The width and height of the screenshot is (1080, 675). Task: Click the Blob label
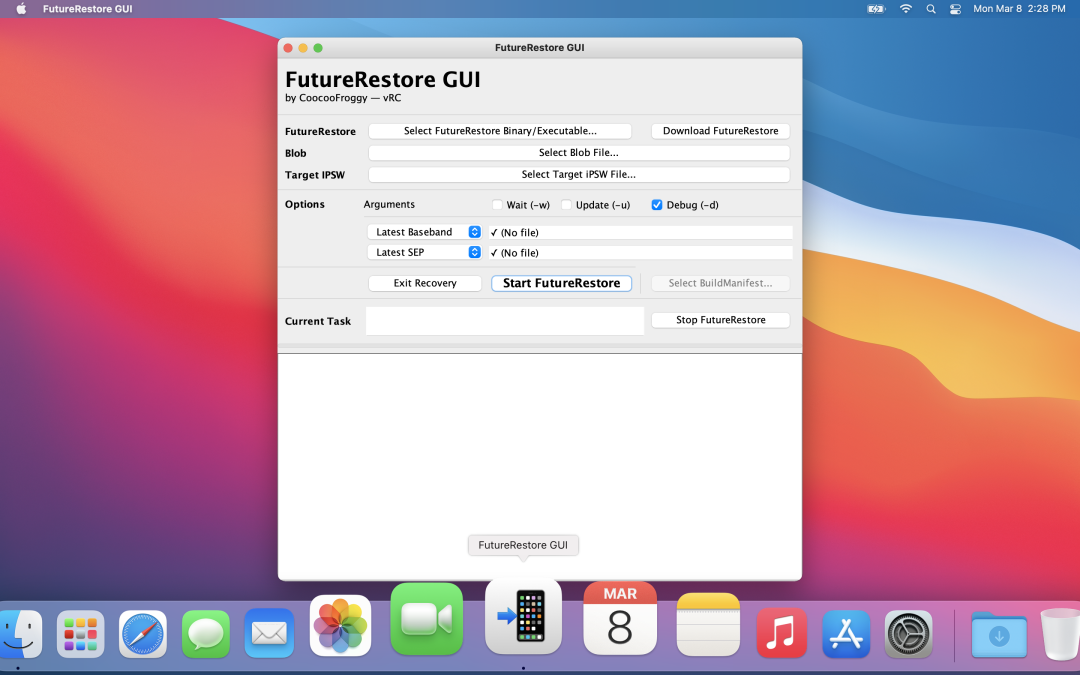coord(295,153)
